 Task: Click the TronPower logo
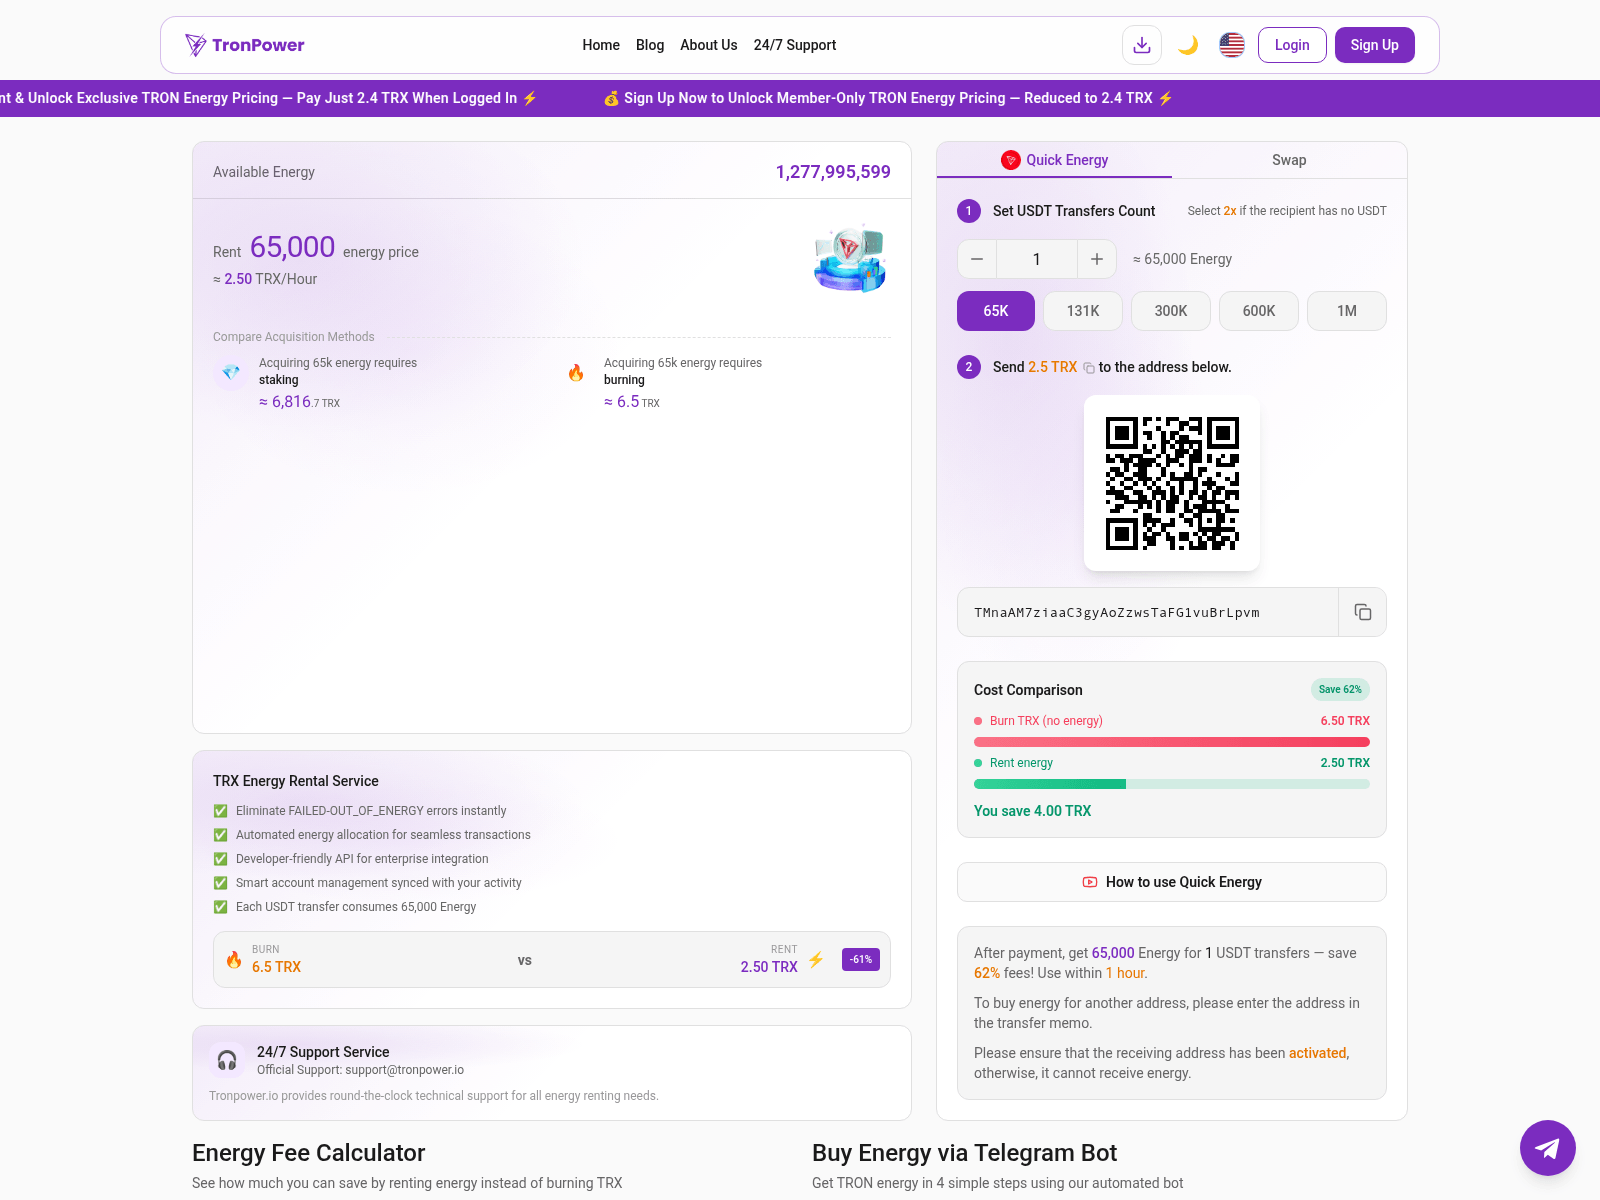[x=245, y=45]
